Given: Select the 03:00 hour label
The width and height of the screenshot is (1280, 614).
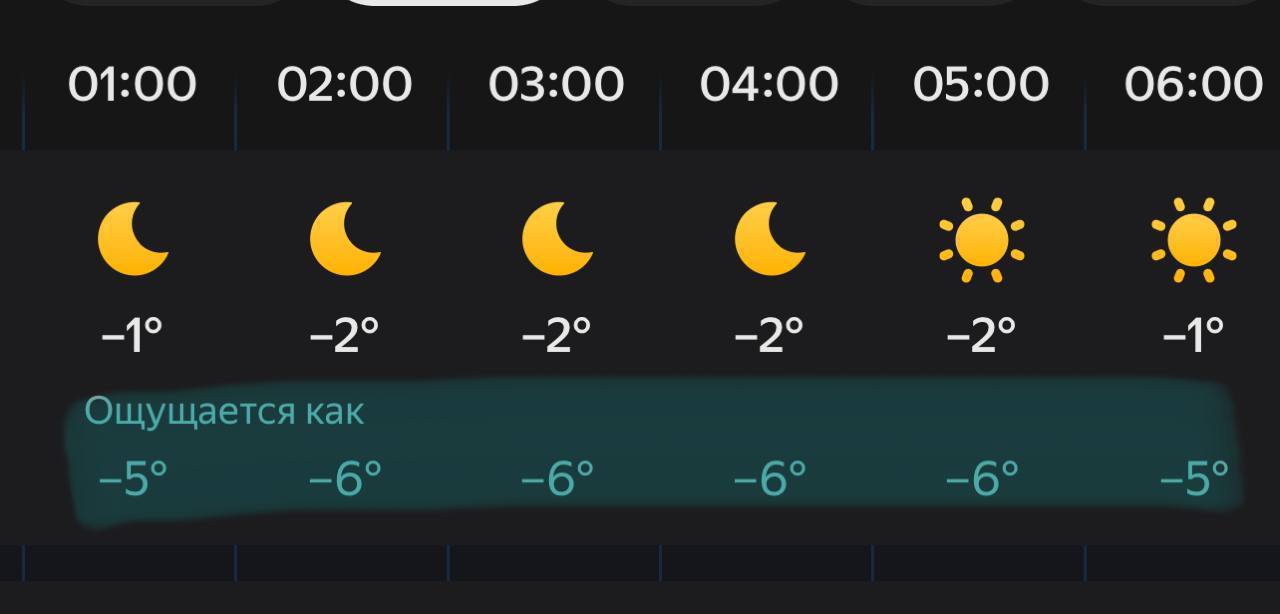Looking at the screenshot, I should point(556,84).
